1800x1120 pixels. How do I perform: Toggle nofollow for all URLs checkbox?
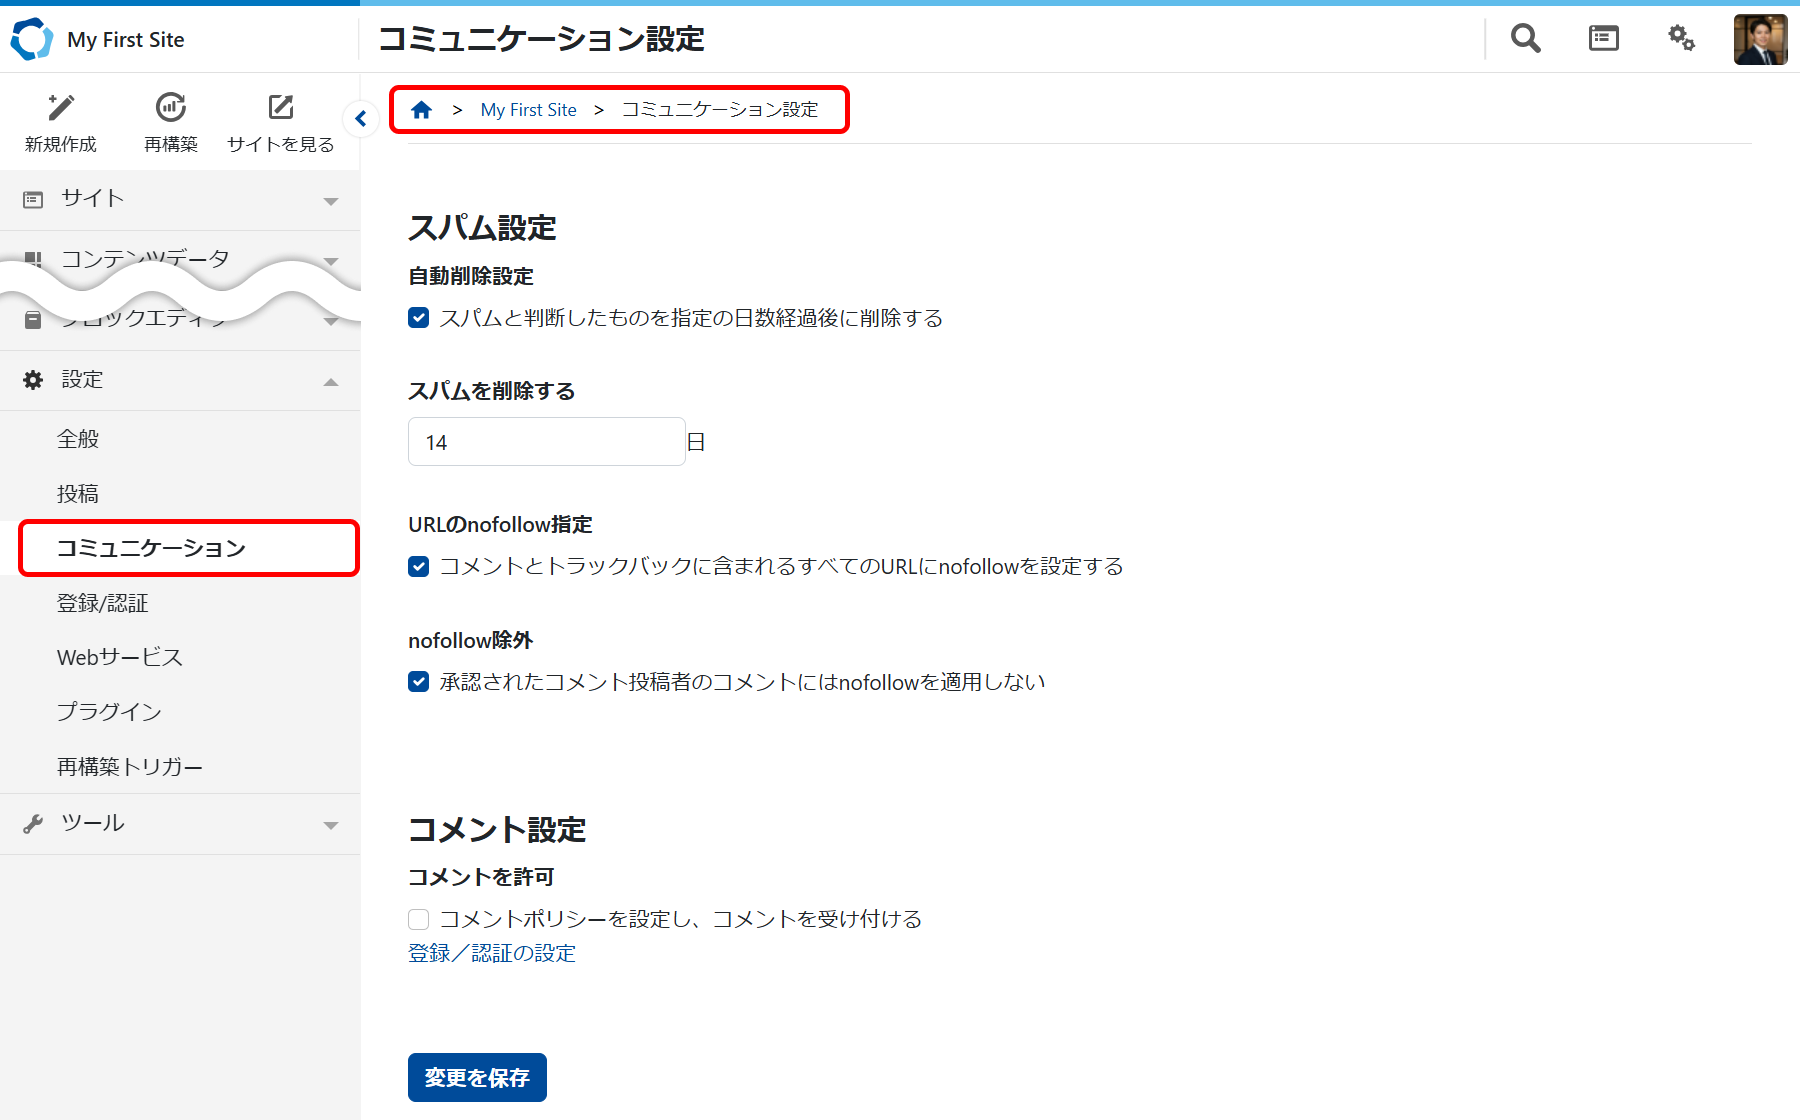tap(419, 567)
